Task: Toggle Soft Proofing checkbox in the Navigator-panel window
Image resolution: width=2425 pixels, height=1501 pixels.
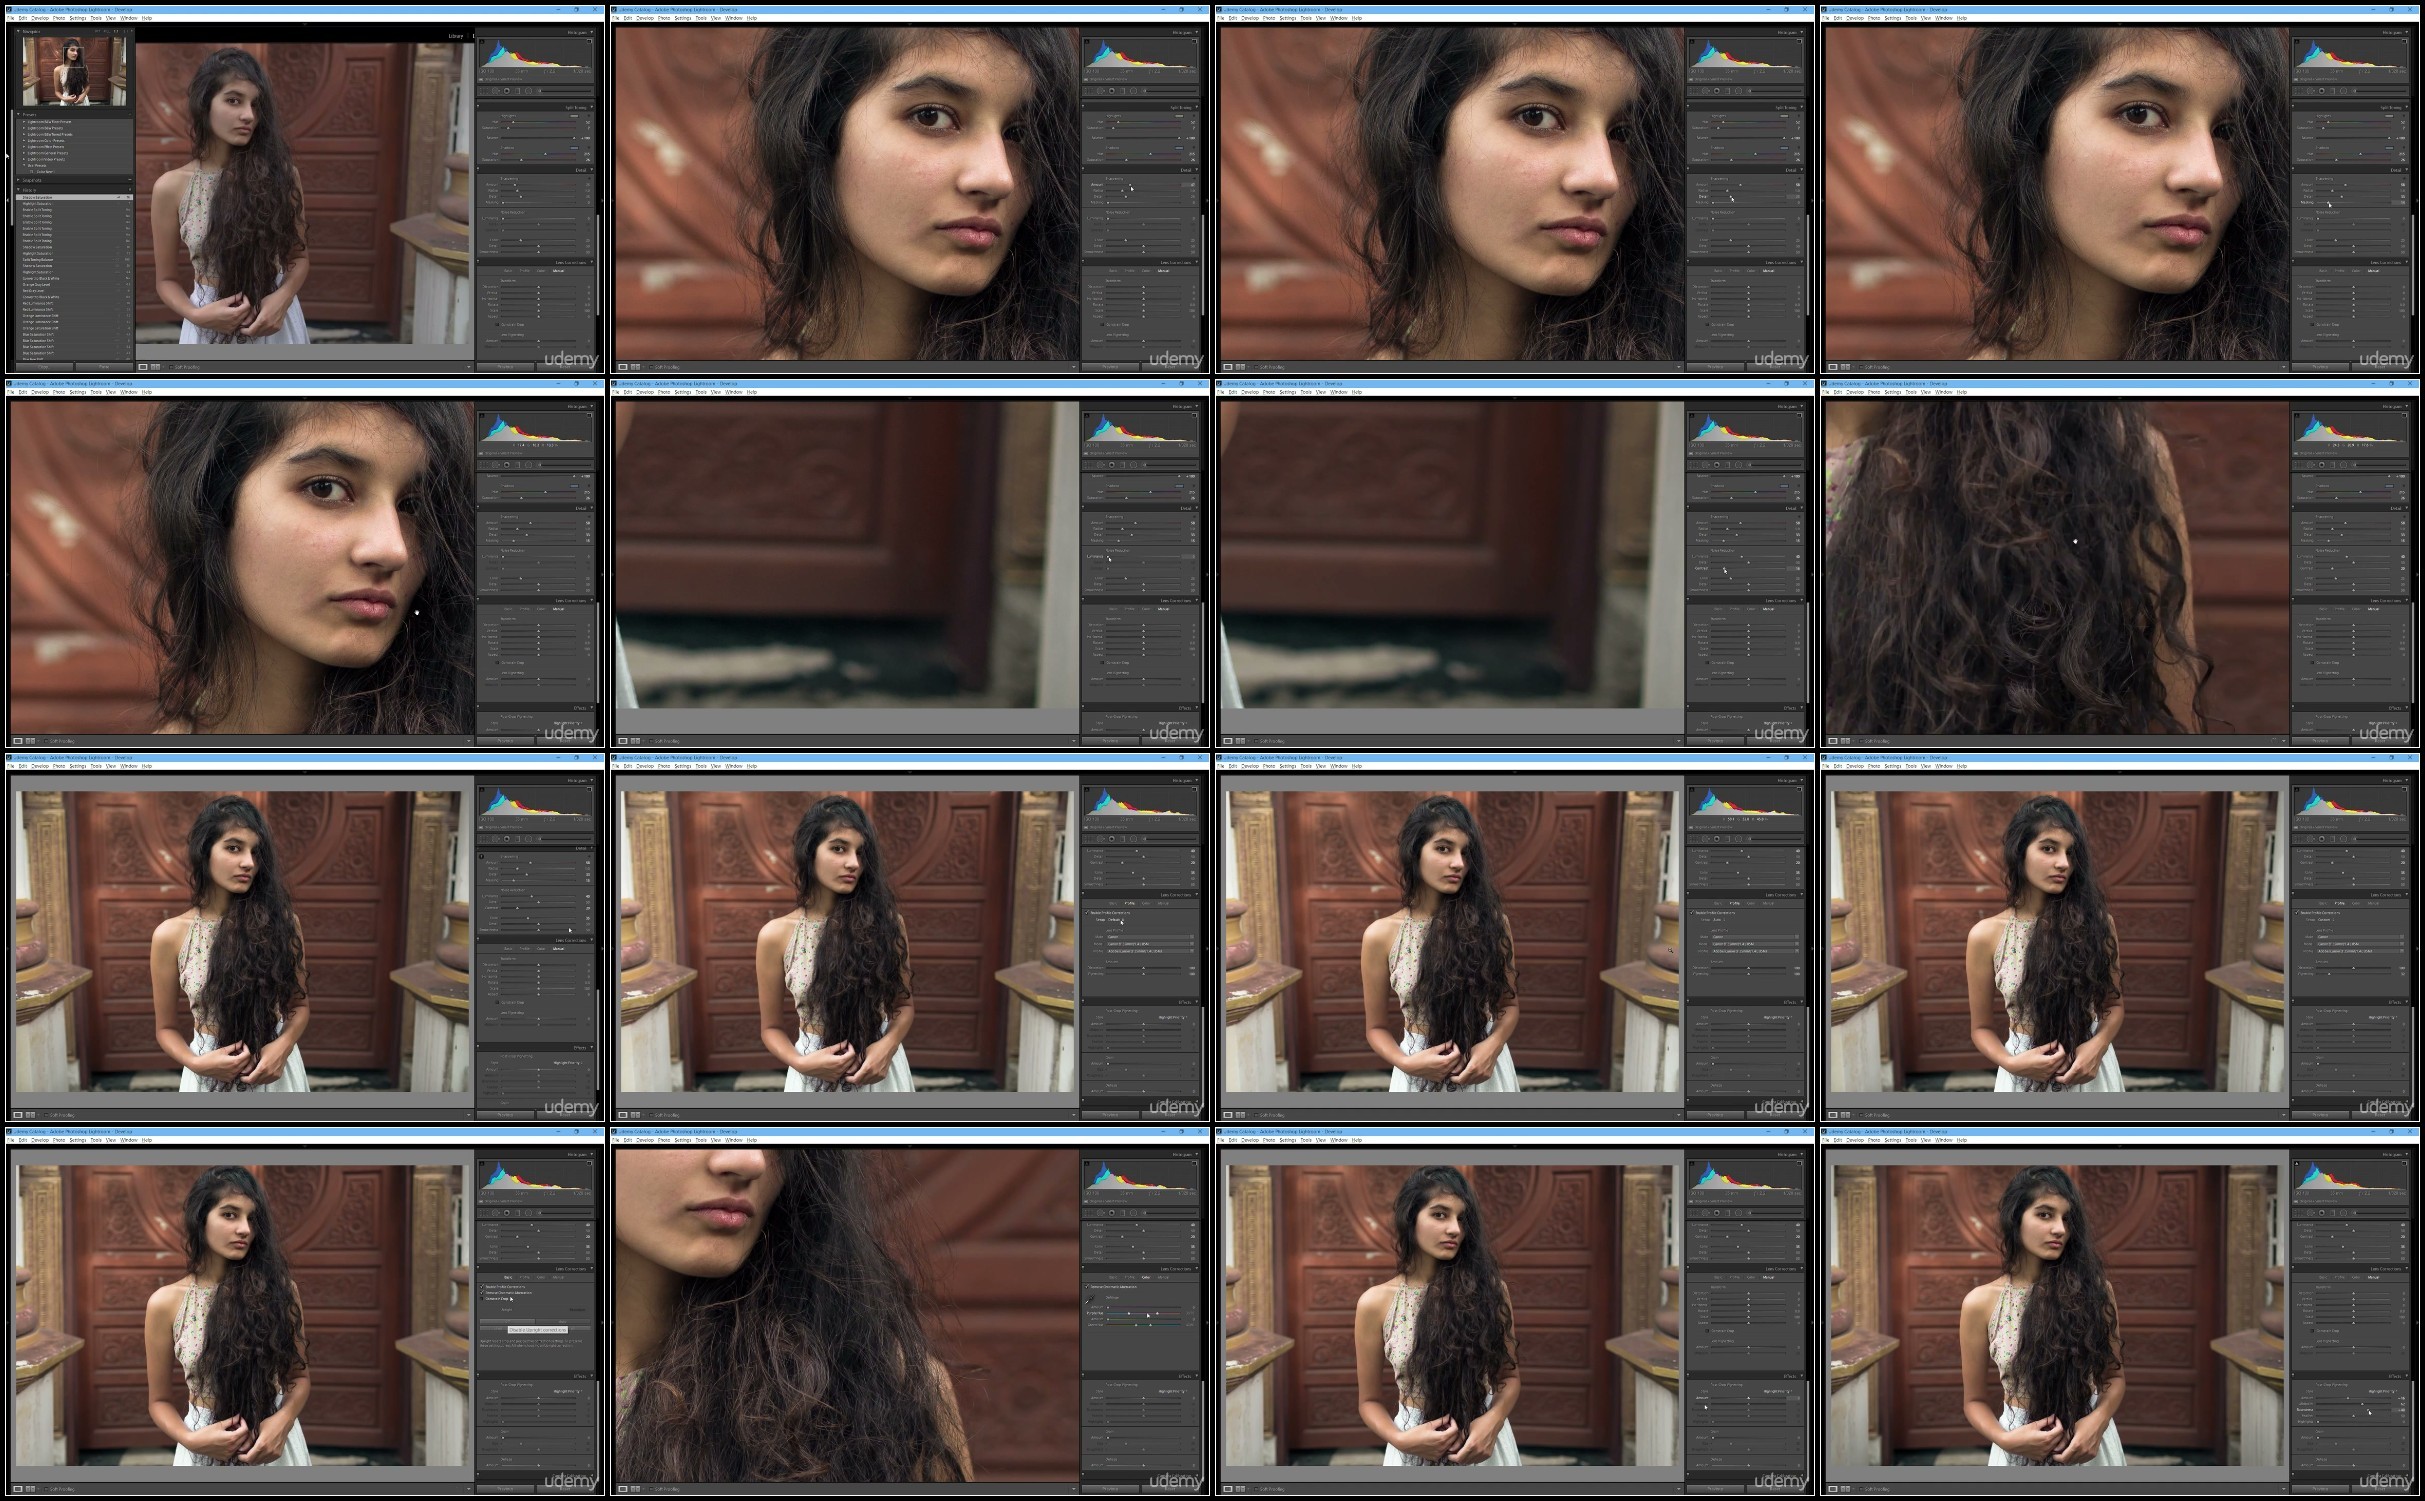Action: [x=171, y=367]
